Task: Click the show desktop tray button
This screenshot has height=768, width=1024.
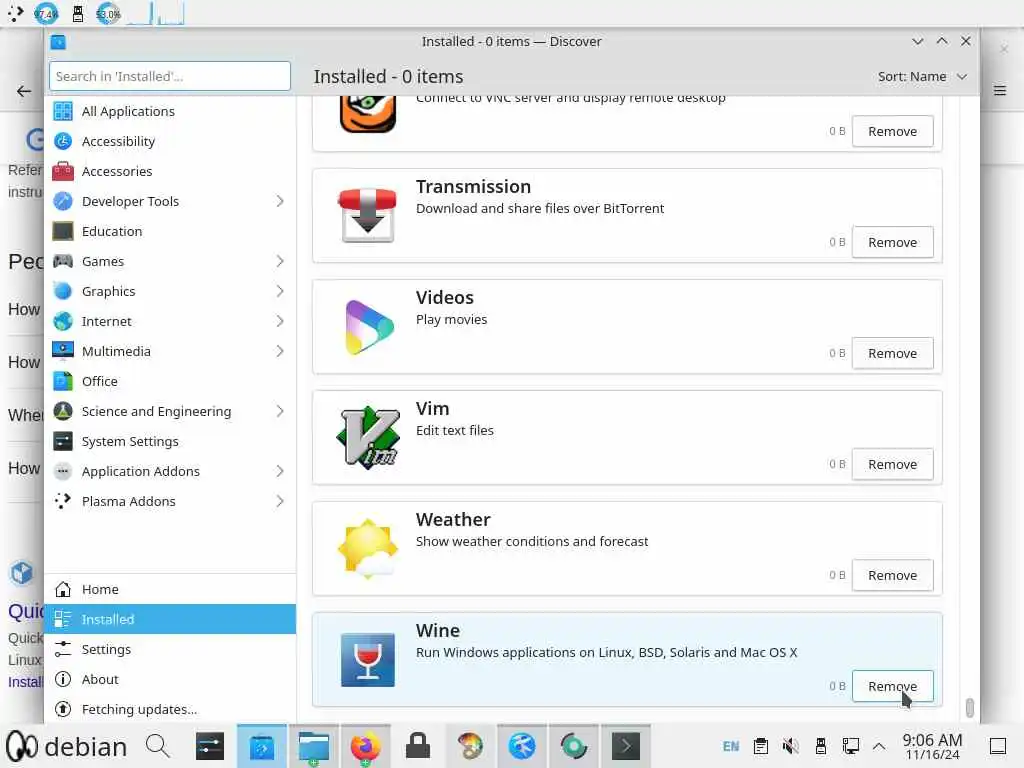Action: pyautogui.click(x=997, y=746)
